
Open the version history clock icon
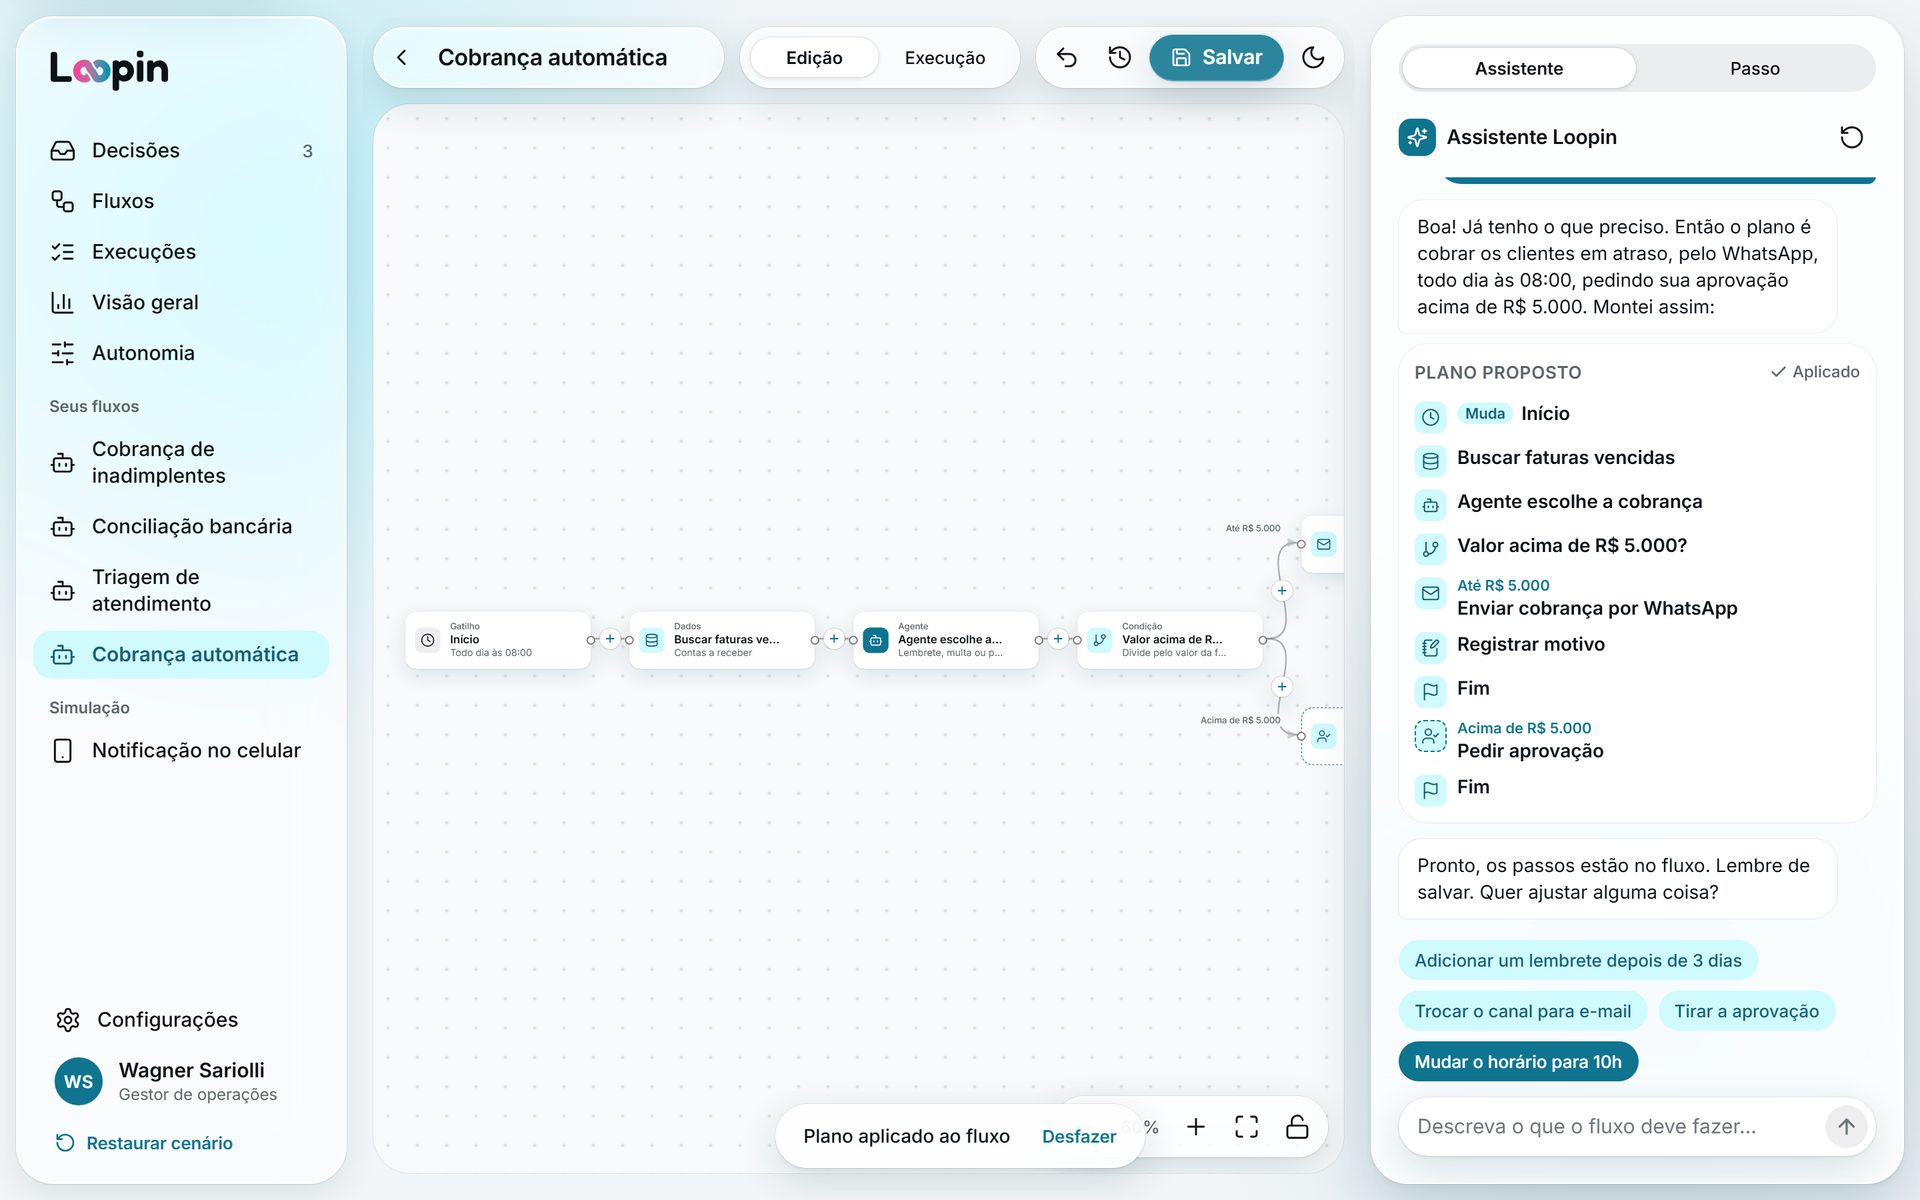coord(1119,58)
